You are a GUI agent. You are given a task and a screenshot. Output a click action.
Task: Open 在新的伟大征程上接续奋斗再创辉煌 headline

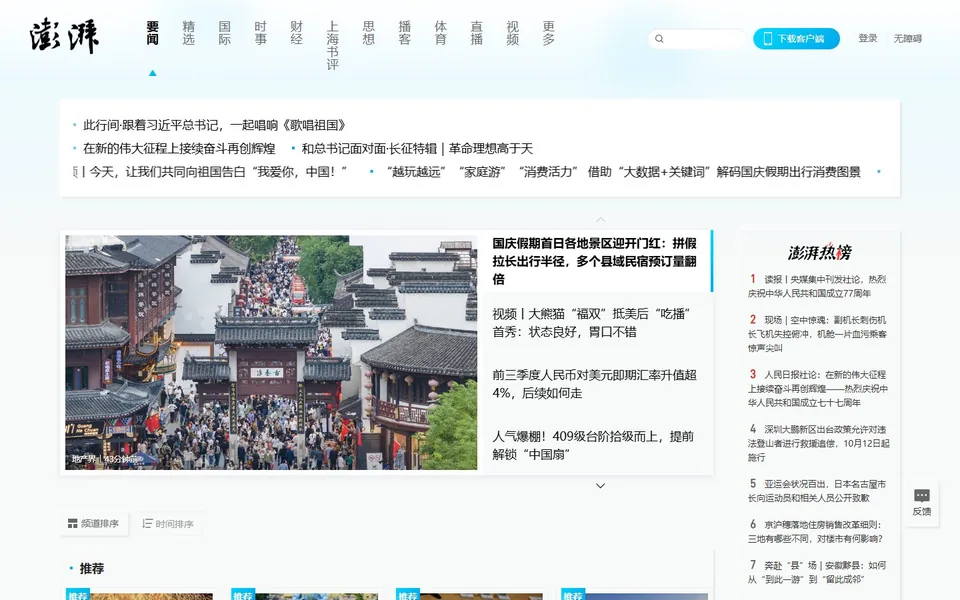(179, 148)
